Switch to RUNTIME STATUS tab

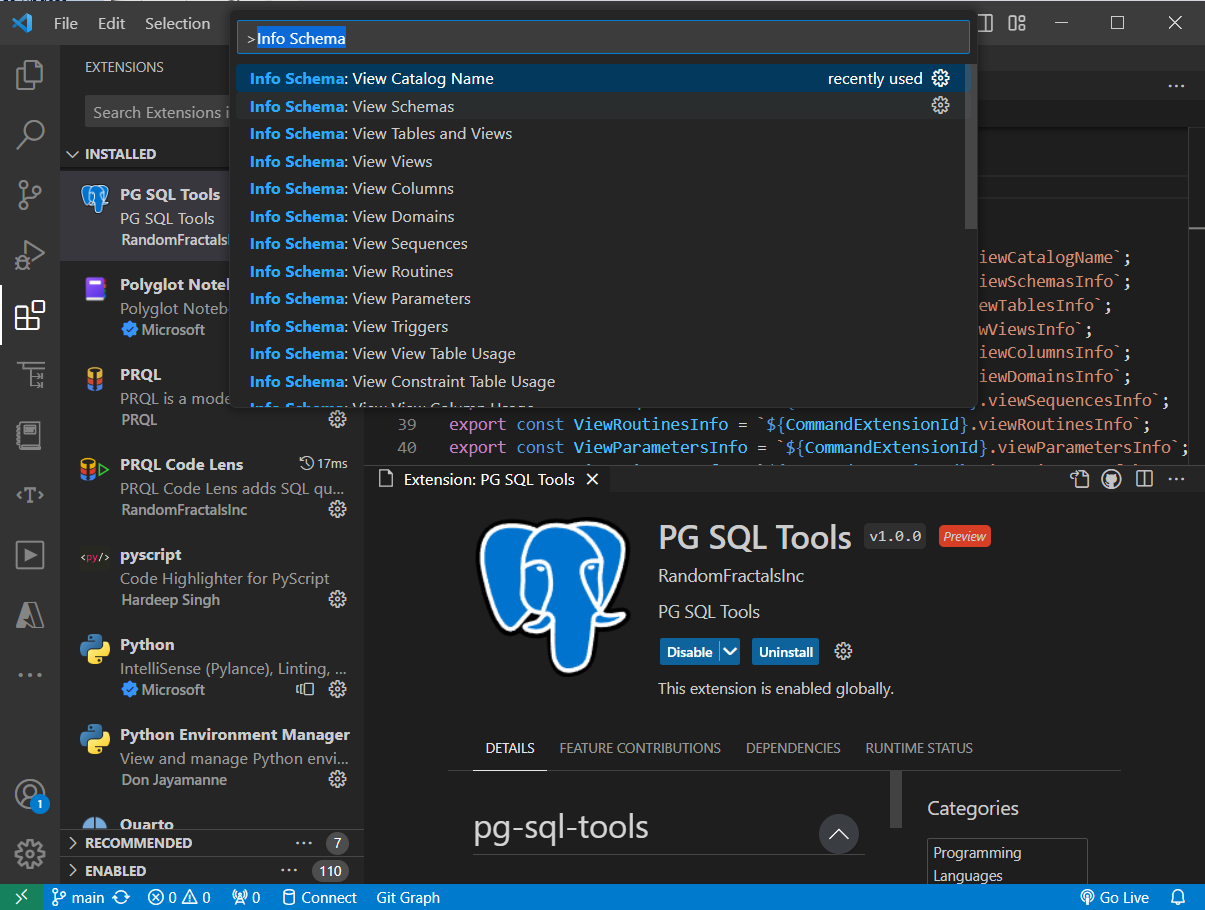(919, 748)
